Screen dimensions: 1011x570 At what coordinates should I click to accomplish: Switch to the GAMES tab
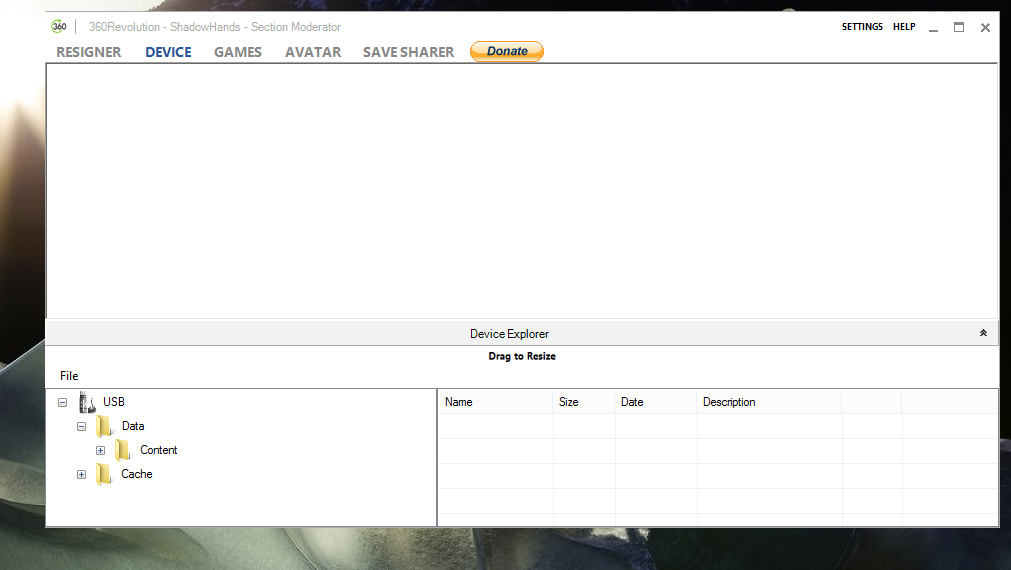[238, 52]
